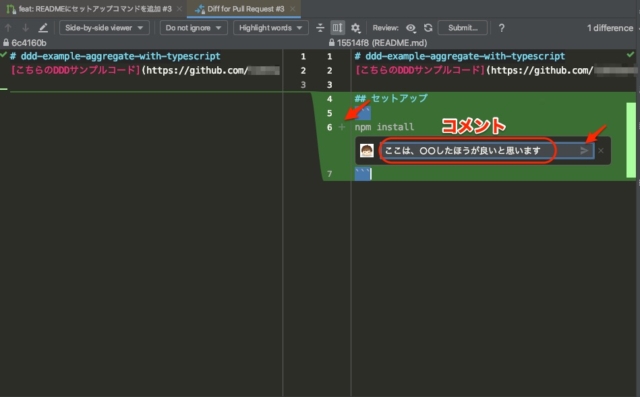Click the npm install line in right pane
This screenshot has width=640, height=397.
point(384,127)
